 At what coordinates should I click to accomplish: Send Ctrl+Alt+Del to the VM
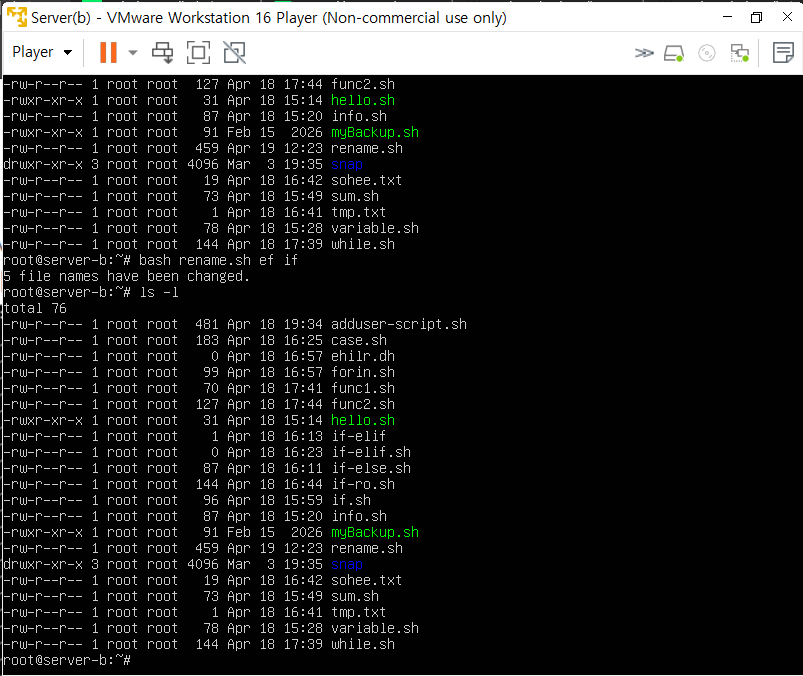[163, 52]
